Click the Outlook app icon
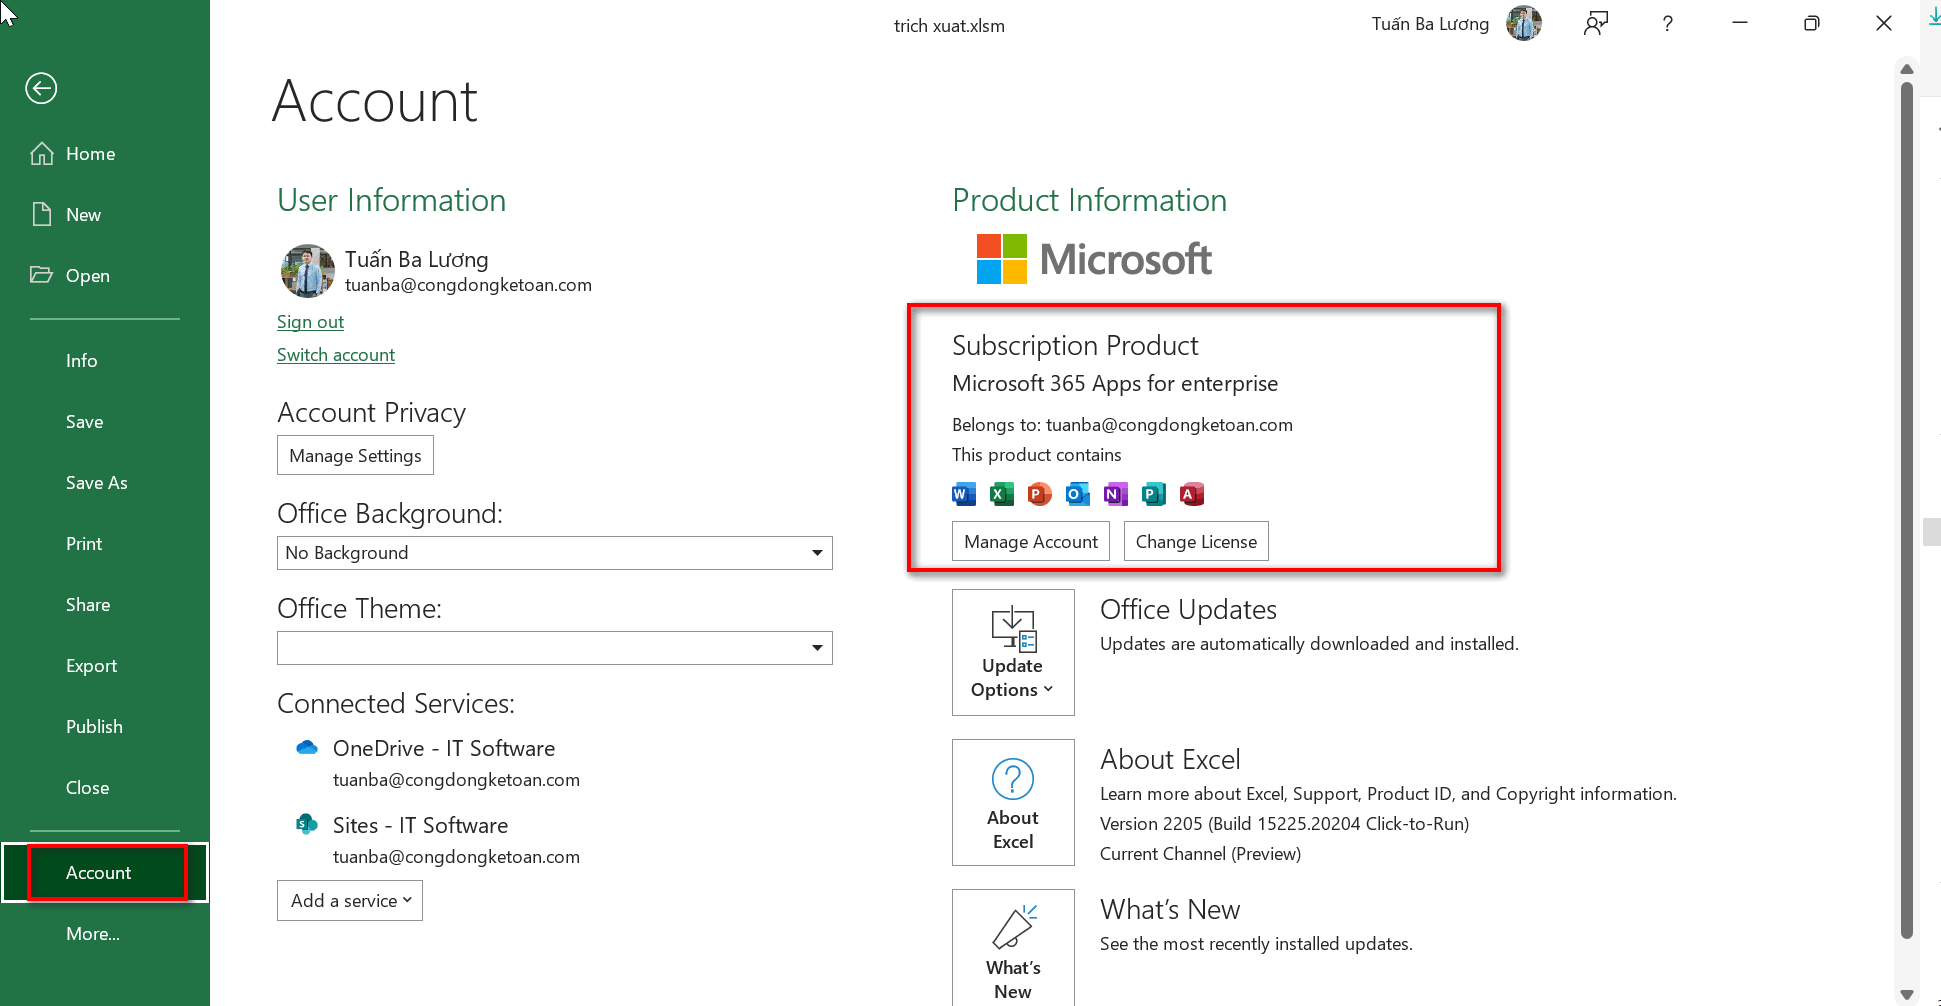The height and width of the screenshot is (1006, 1941). pyautogui.click(x=1078, y=494)
